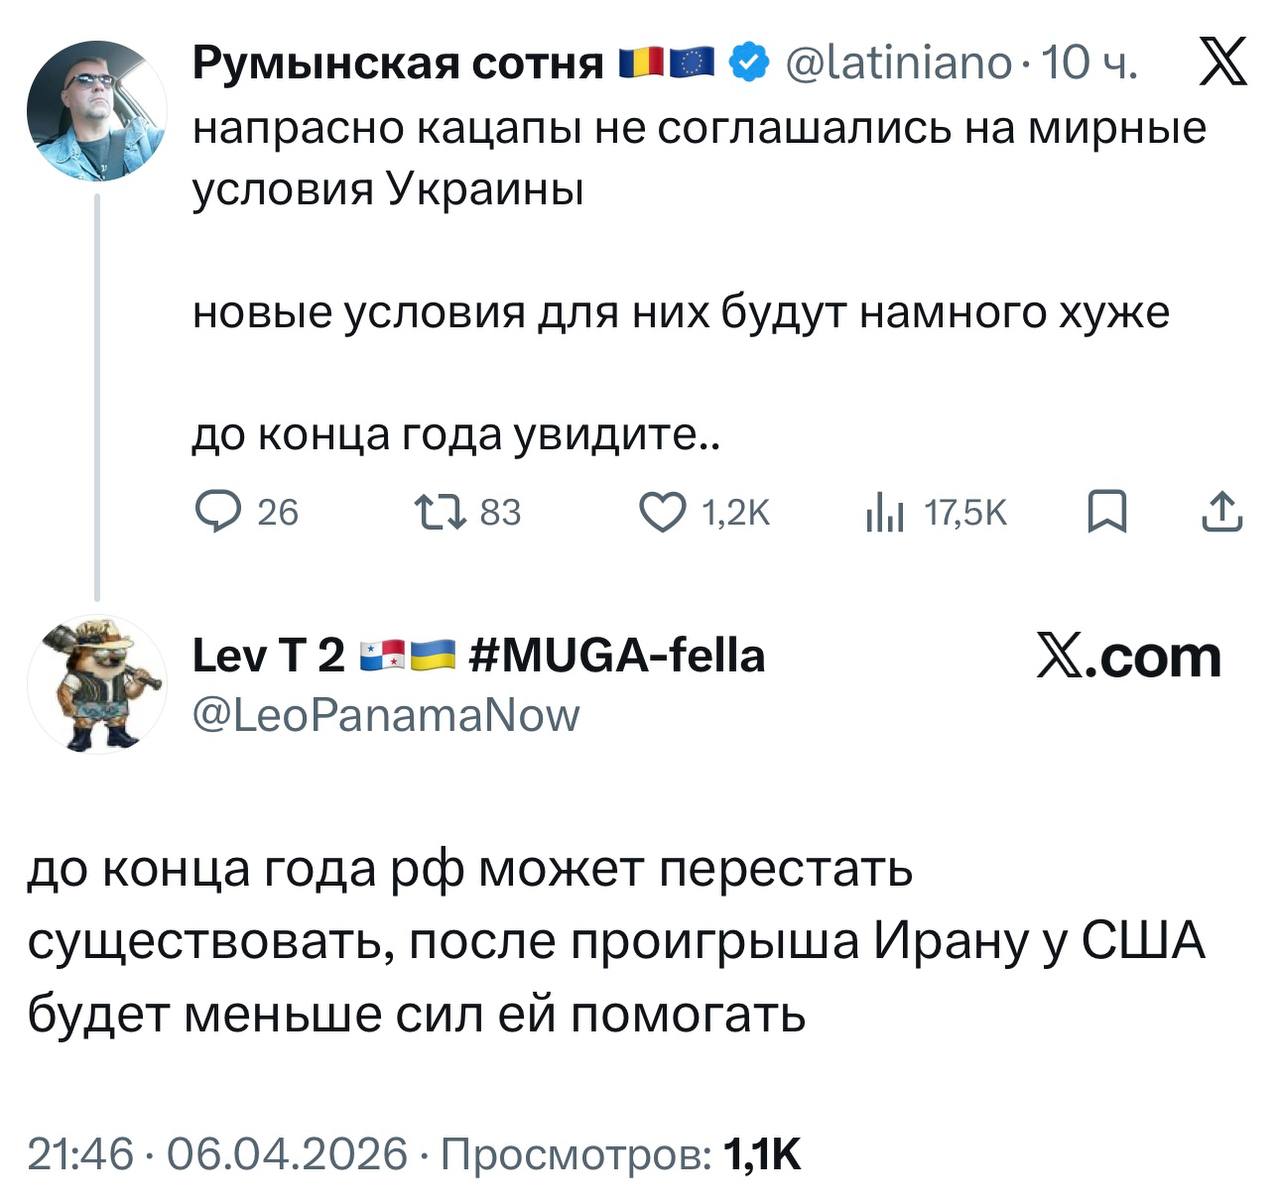This screenshot has height=1203, width=1280.
Task: Open the @LeoPanamaNow handle
Action: (x=386, y=715)
